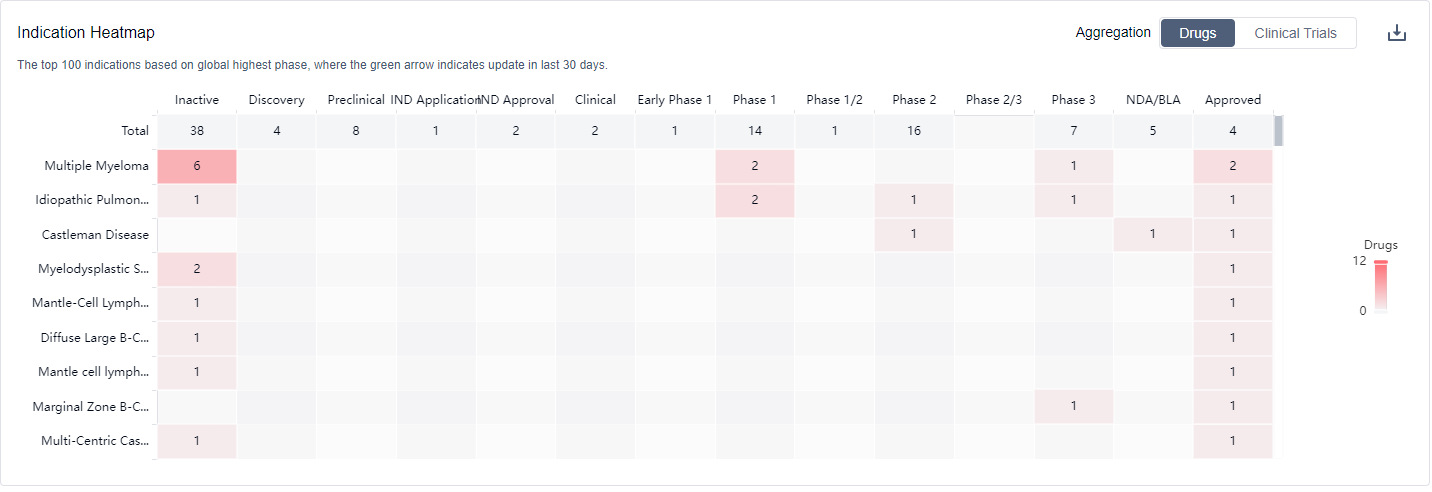Switch aggregation to Drugs
Viewport: 1432px width, 492px height.
click(x=1197, y=33)
